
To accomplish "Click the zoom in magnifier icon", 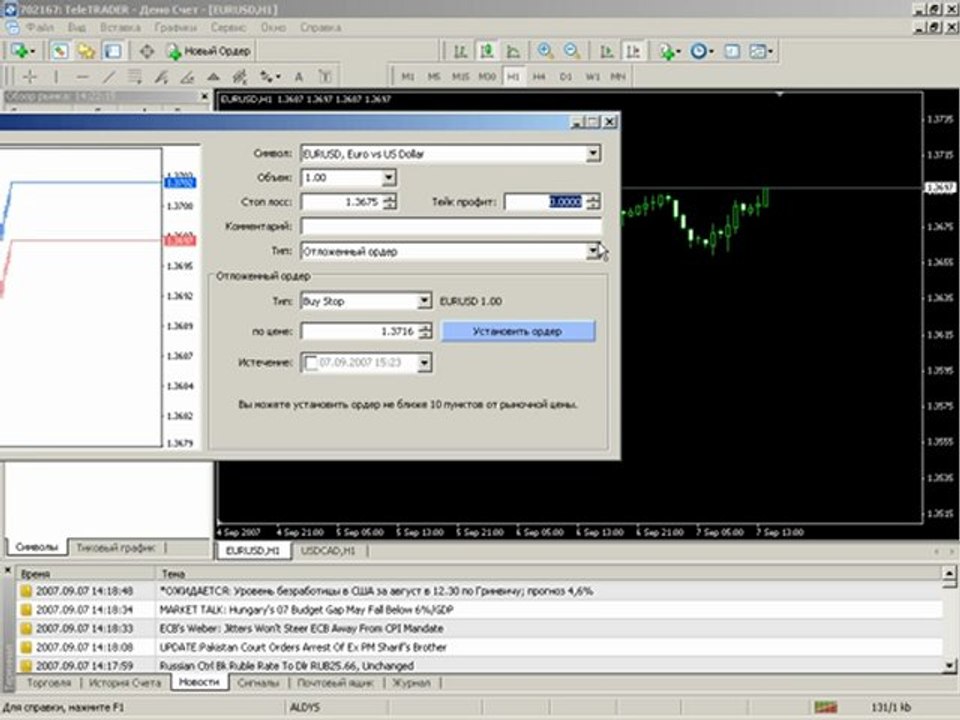I will point(546,51).
